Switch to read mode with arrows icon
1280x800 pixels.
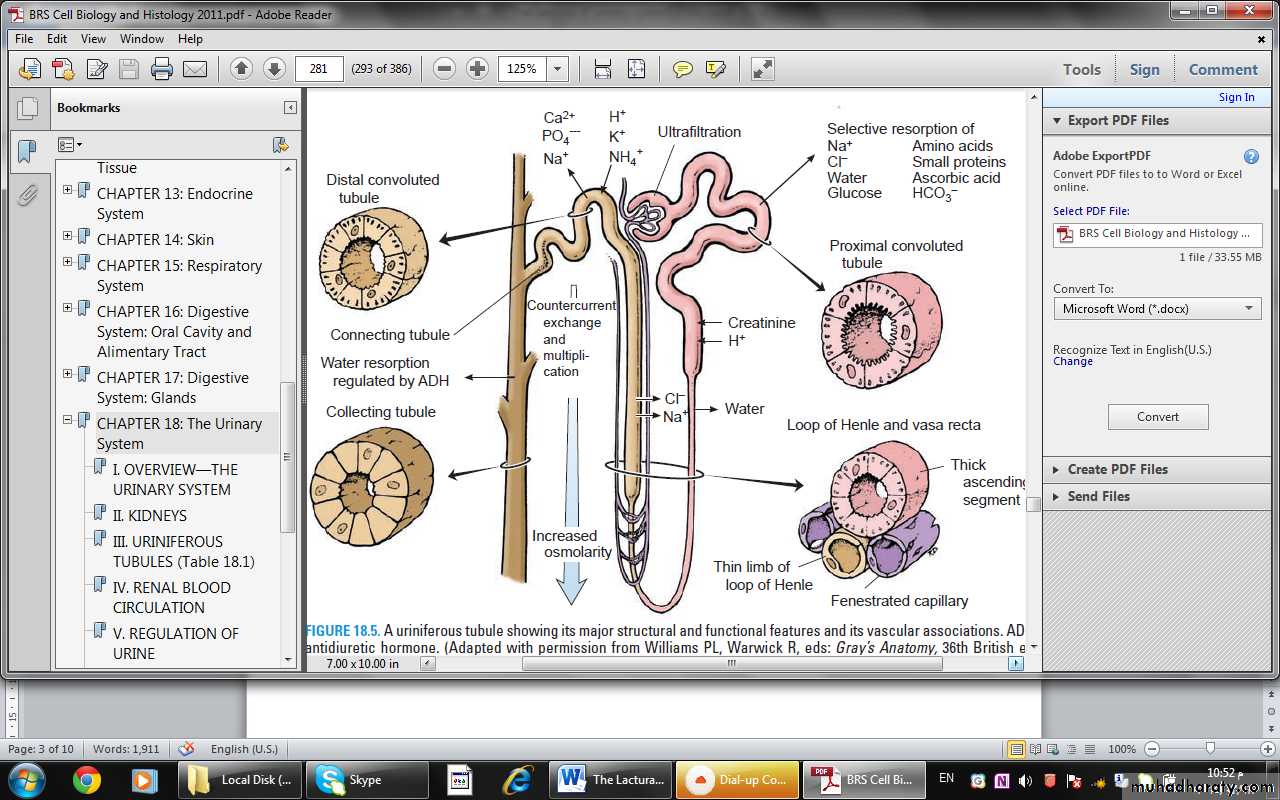pos(763,69)
